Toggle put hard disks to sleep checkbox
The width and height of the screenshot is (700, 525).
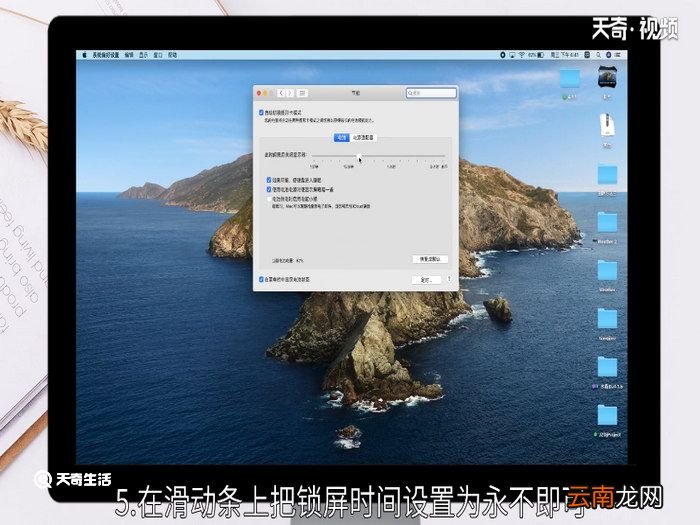269,180
